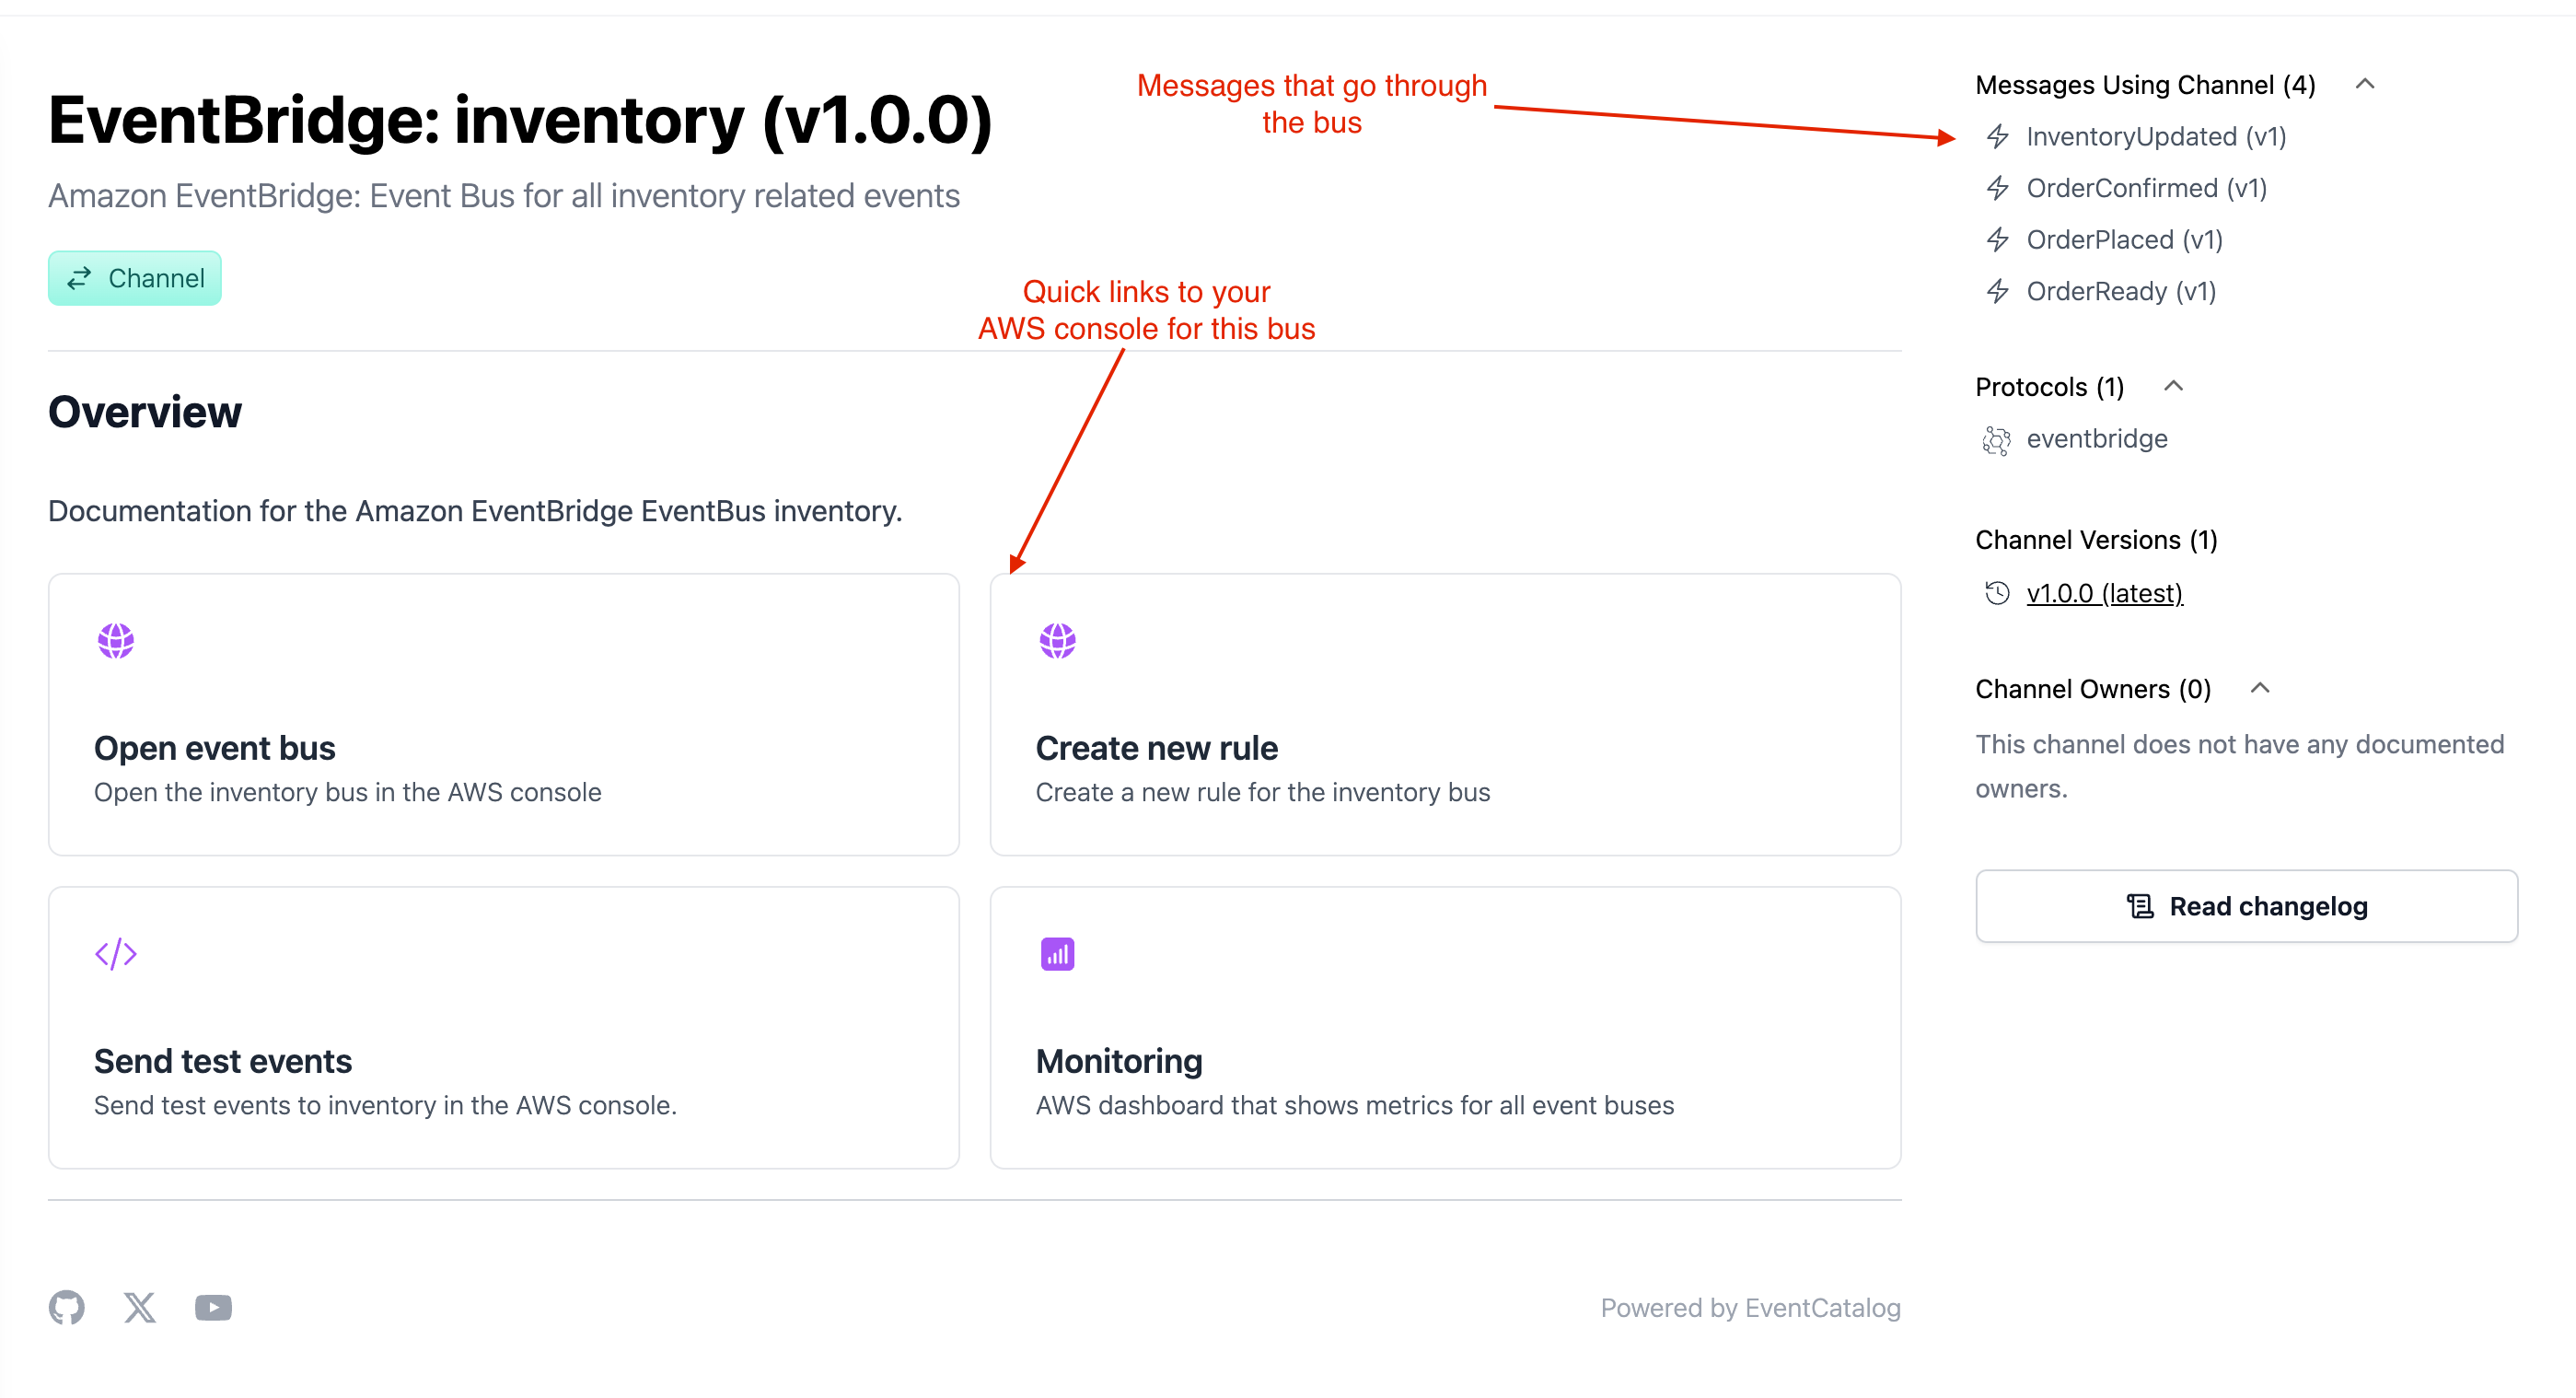Click the eventbridge protocol icon

point(1996,440)
